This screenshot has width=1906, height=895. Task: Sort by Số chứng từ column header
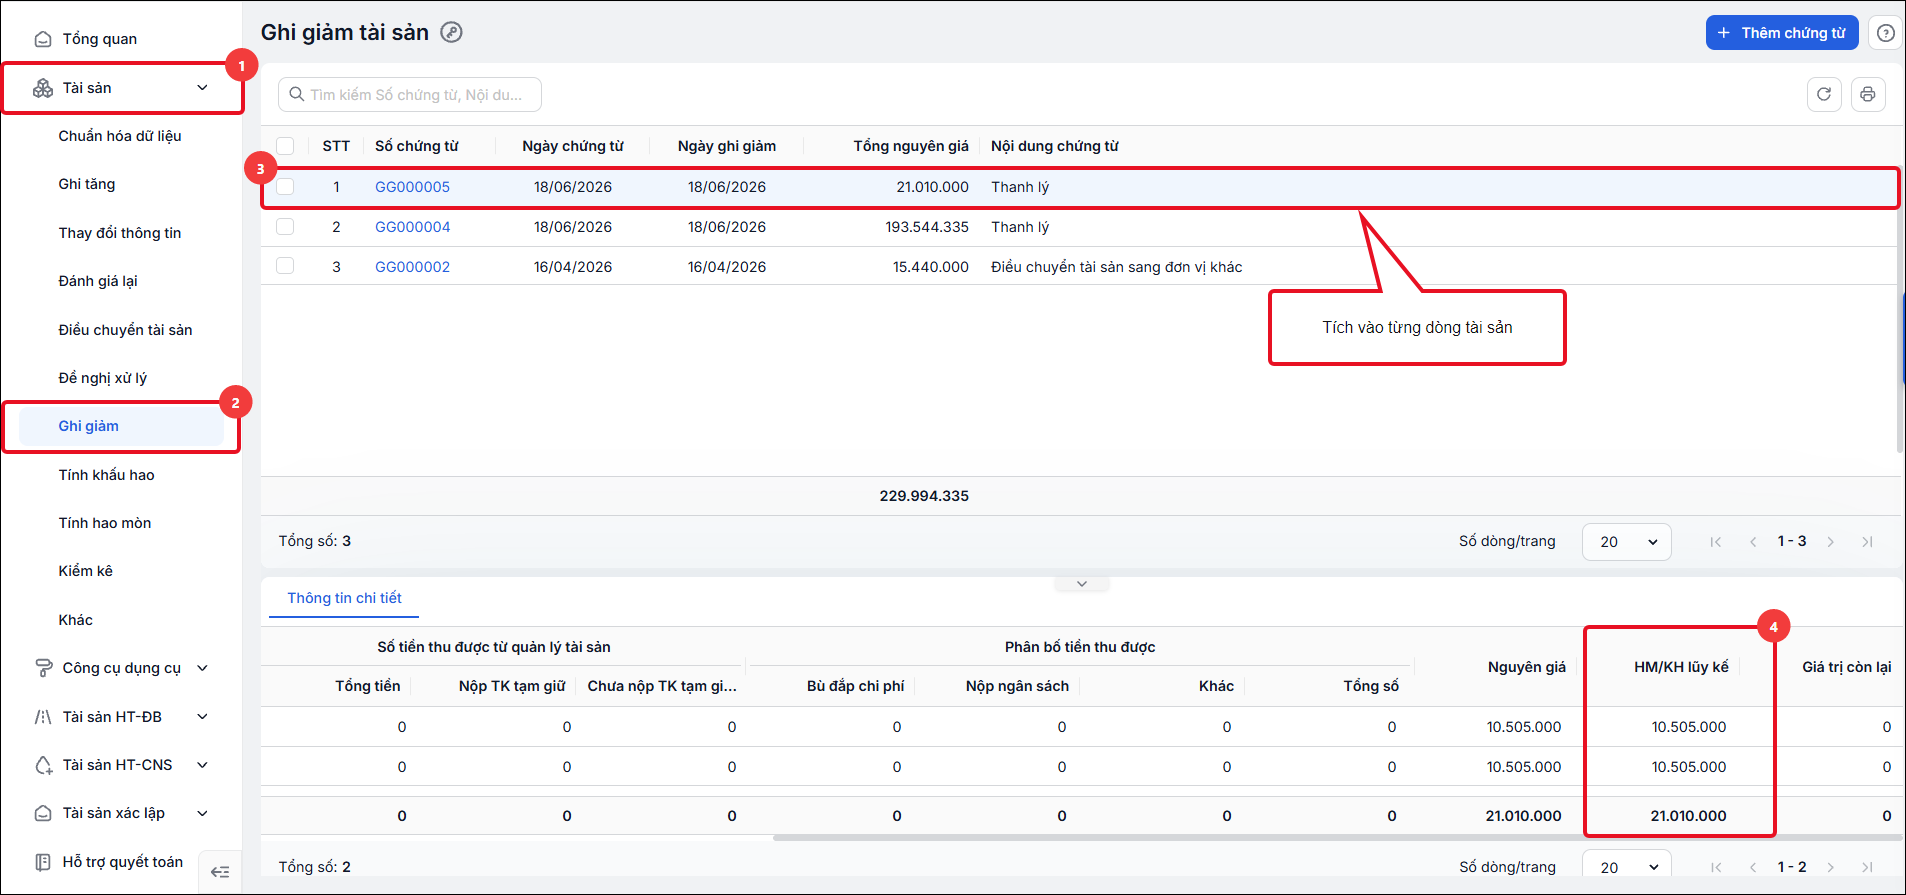click(416, 146)
